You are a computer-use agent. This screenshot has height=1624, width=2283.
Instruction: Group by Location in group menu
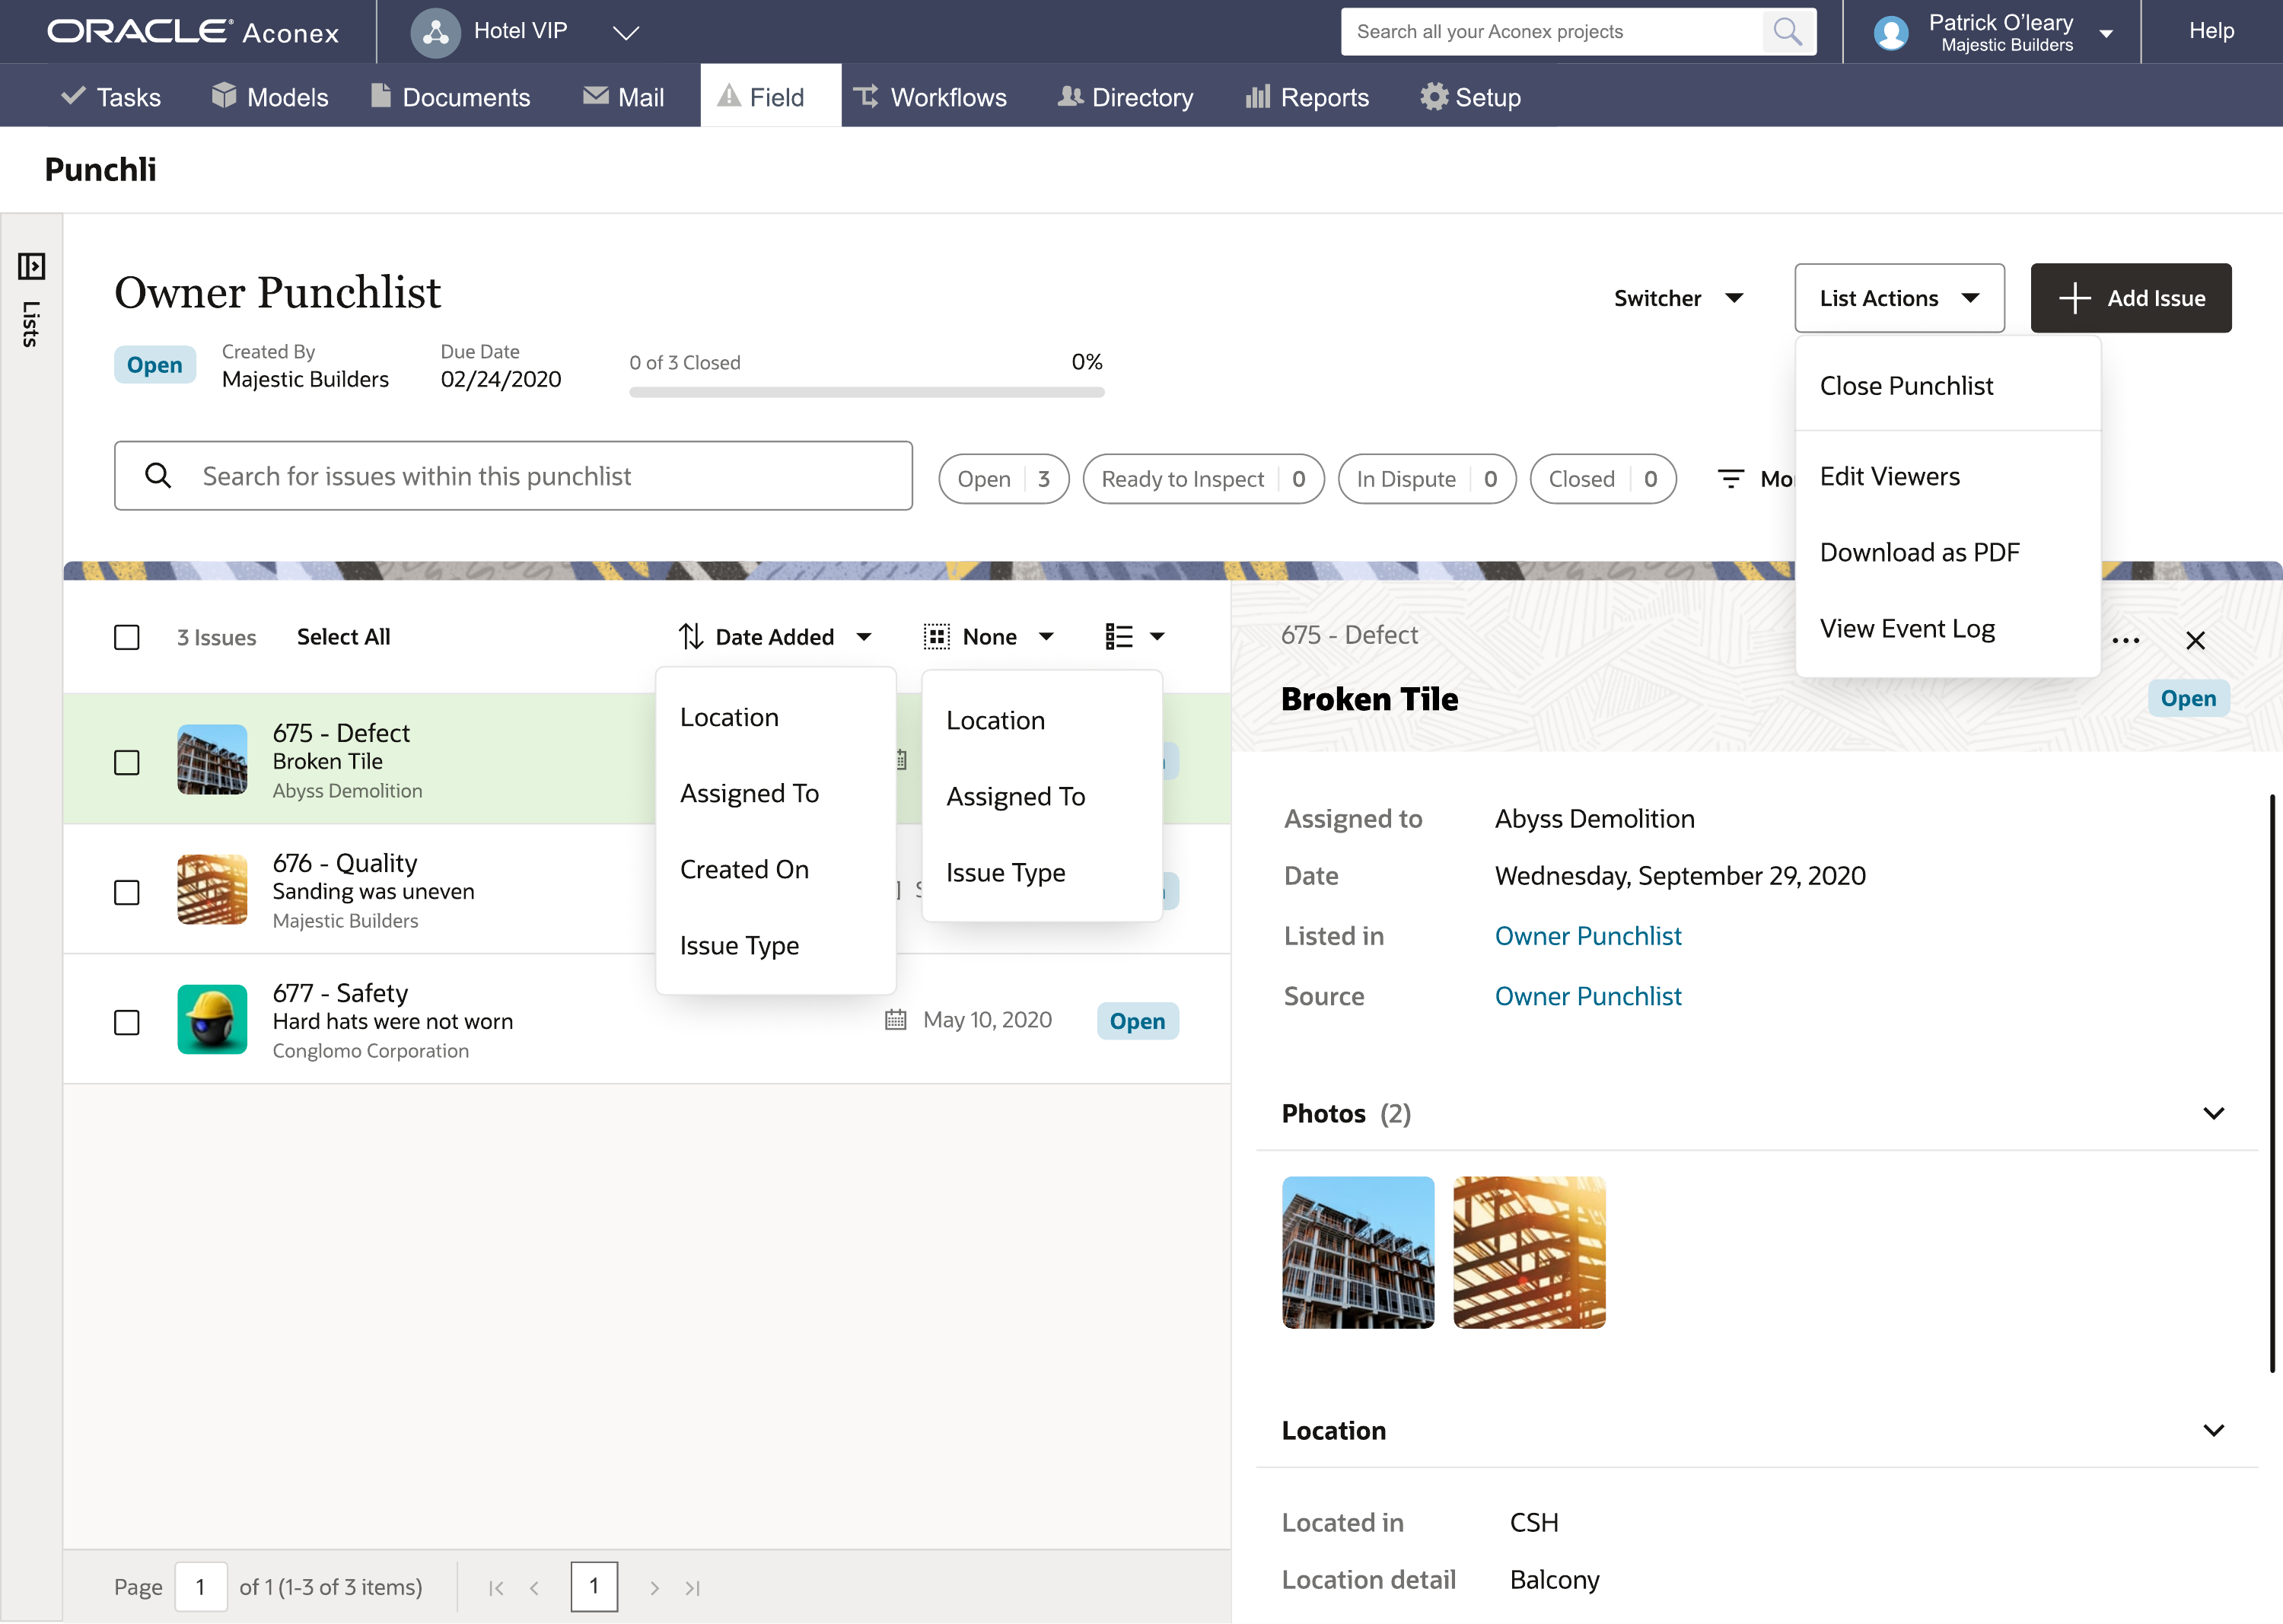1041,721
